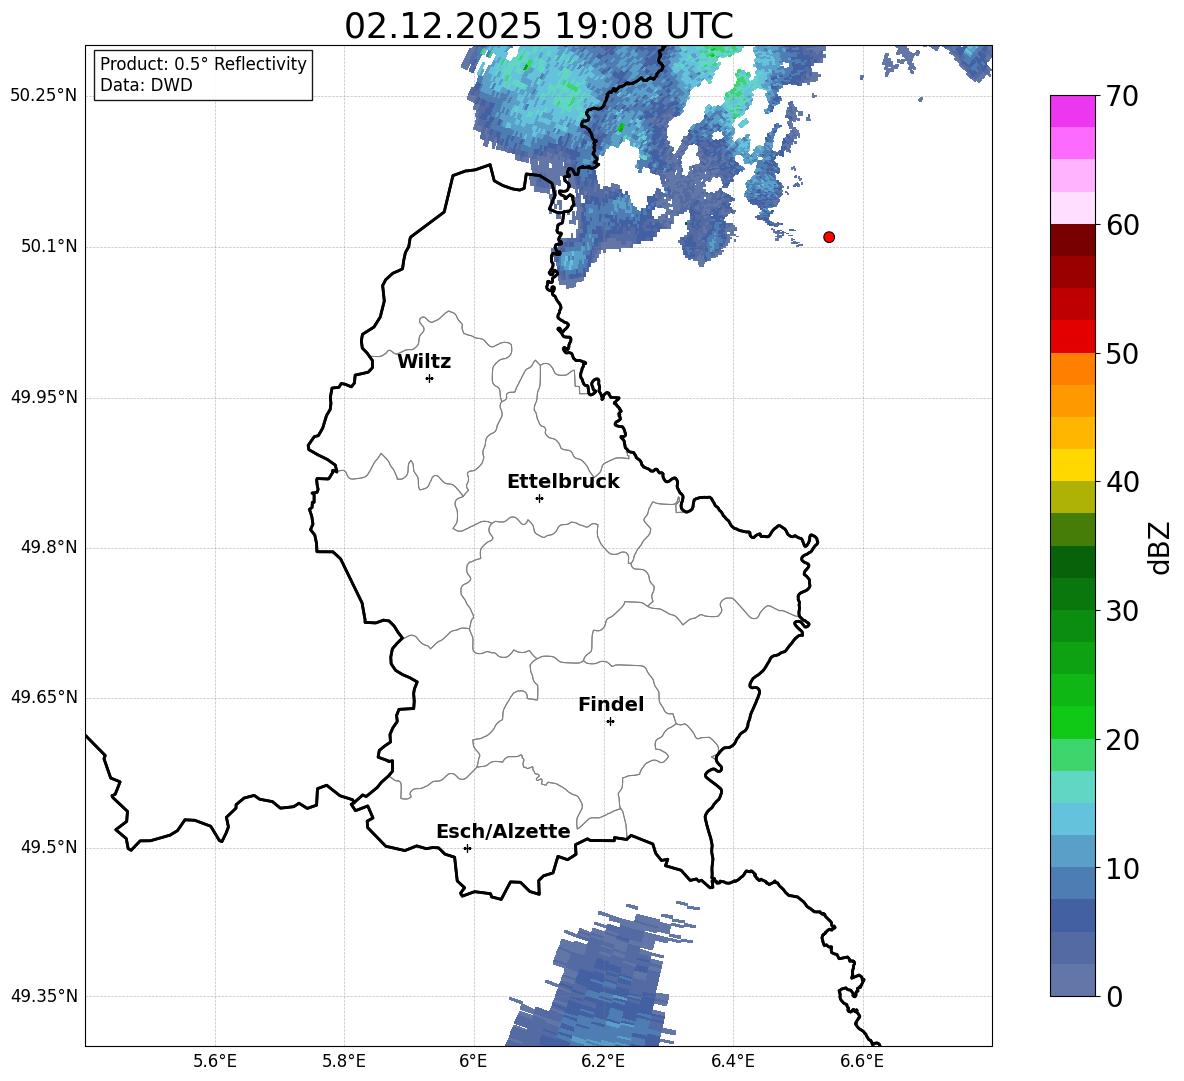
Task: Click the title 02.12.2025 19:08 UTC
Action: [x=538, y=26]
